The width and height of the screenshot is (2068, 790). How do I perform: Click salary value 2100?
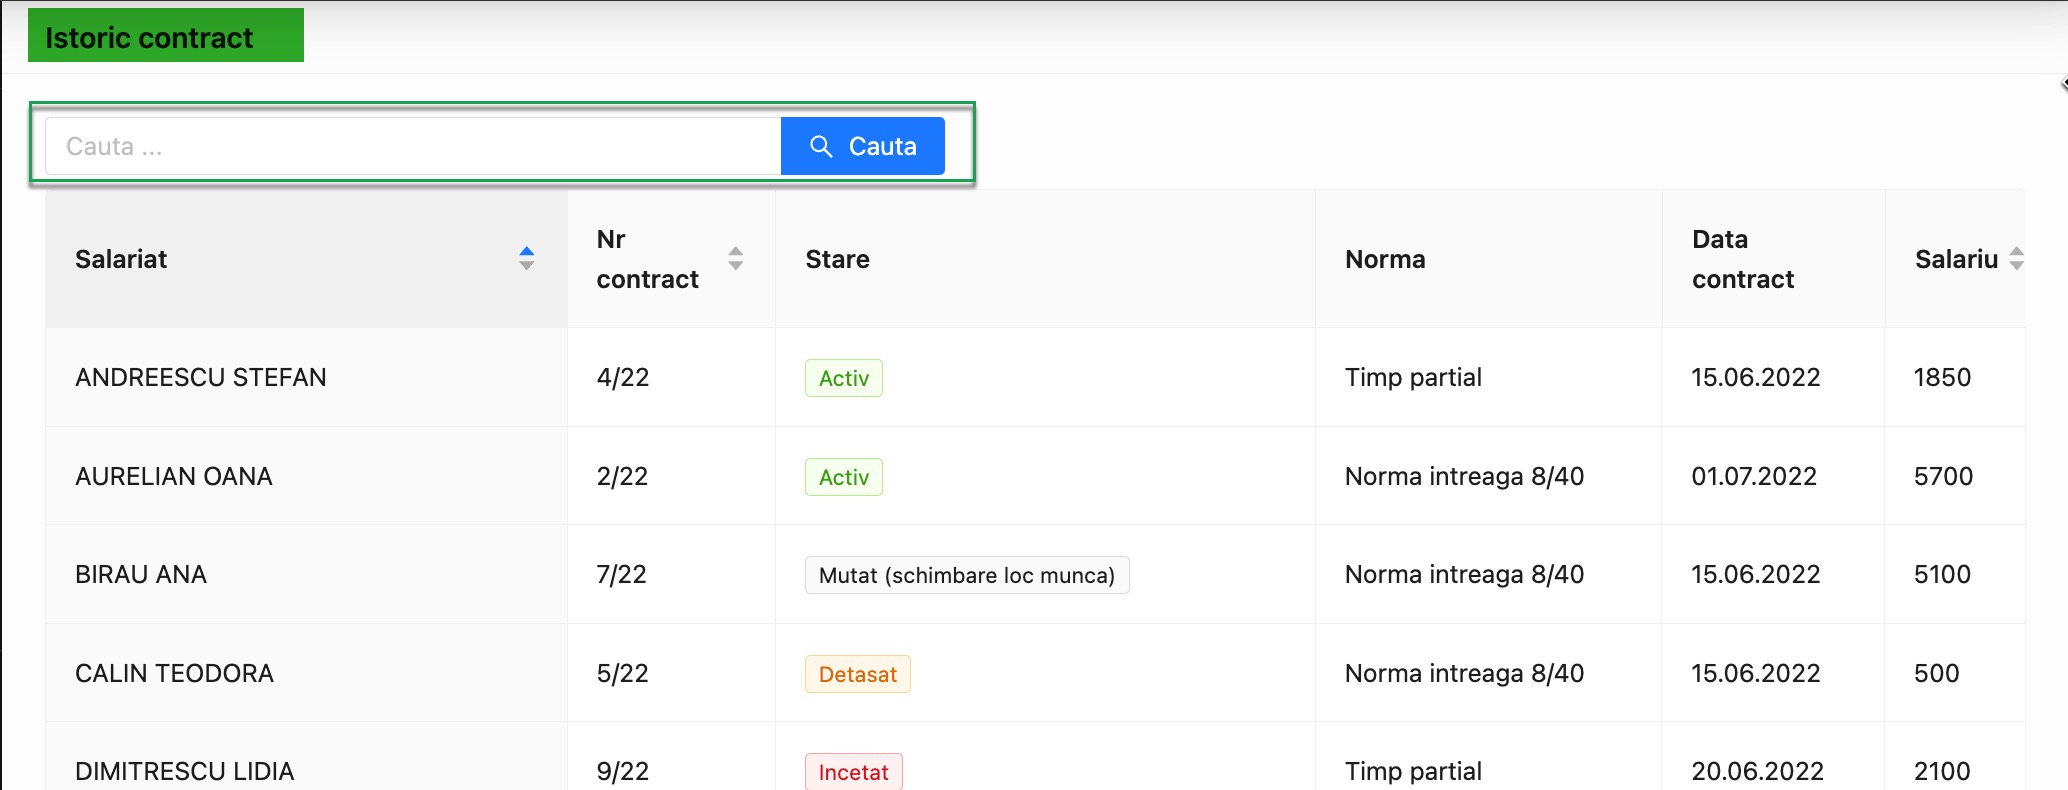tap(1942, 771)
